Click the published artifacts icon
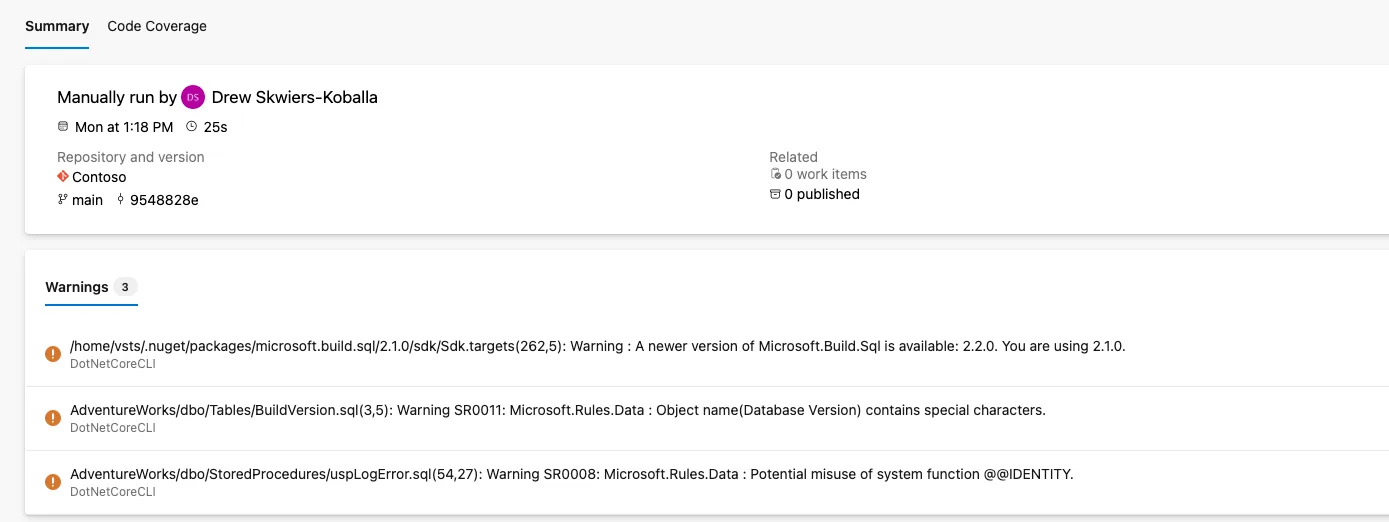1389x522 pixels. point(775,194)
